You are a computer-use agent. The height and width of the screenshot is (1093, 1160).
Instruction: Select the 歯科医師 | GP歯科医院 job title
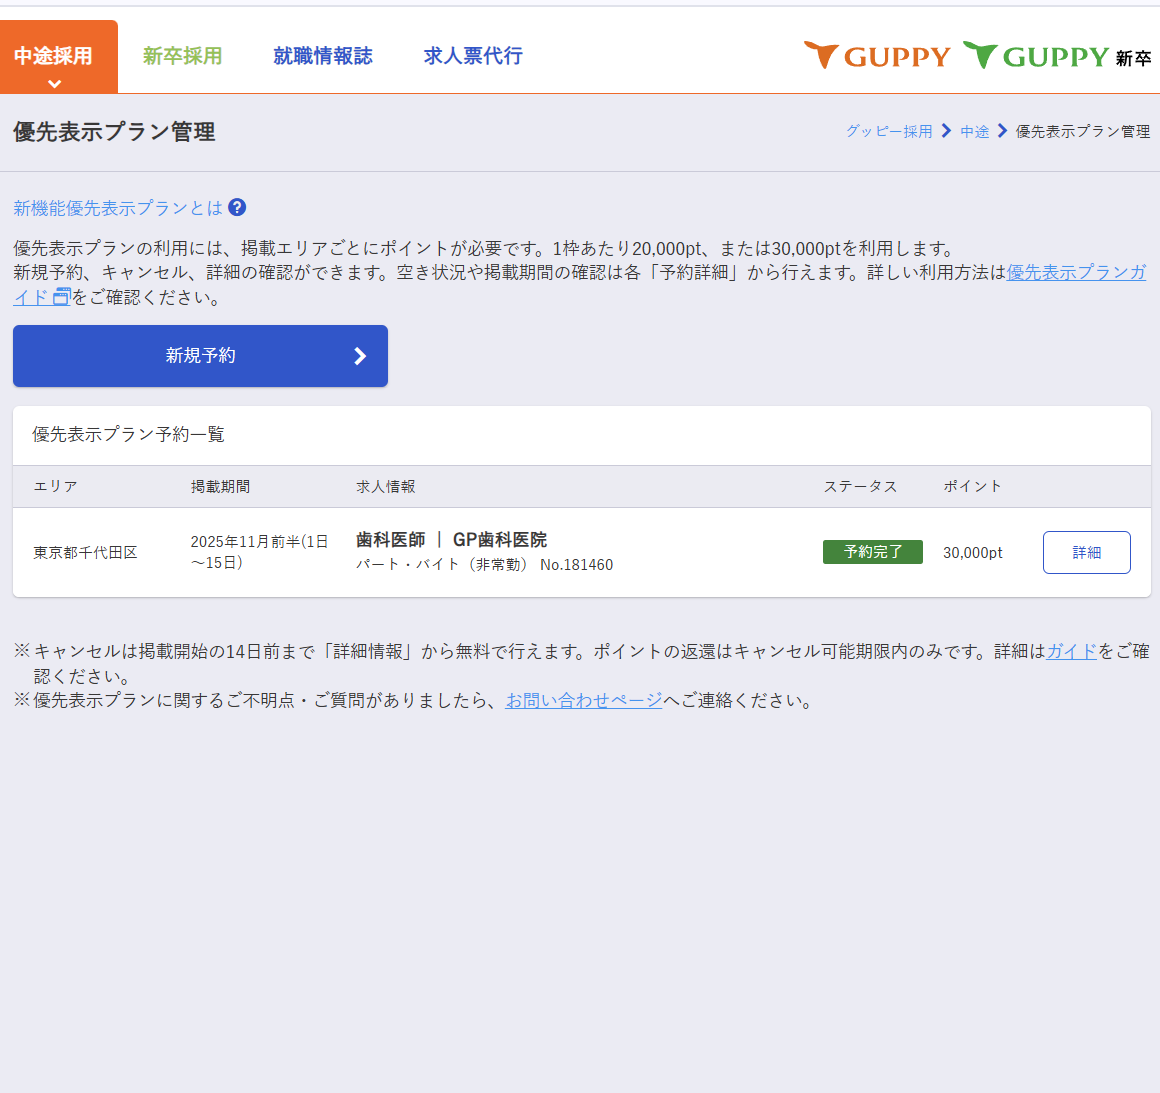(x=451, y=540)
